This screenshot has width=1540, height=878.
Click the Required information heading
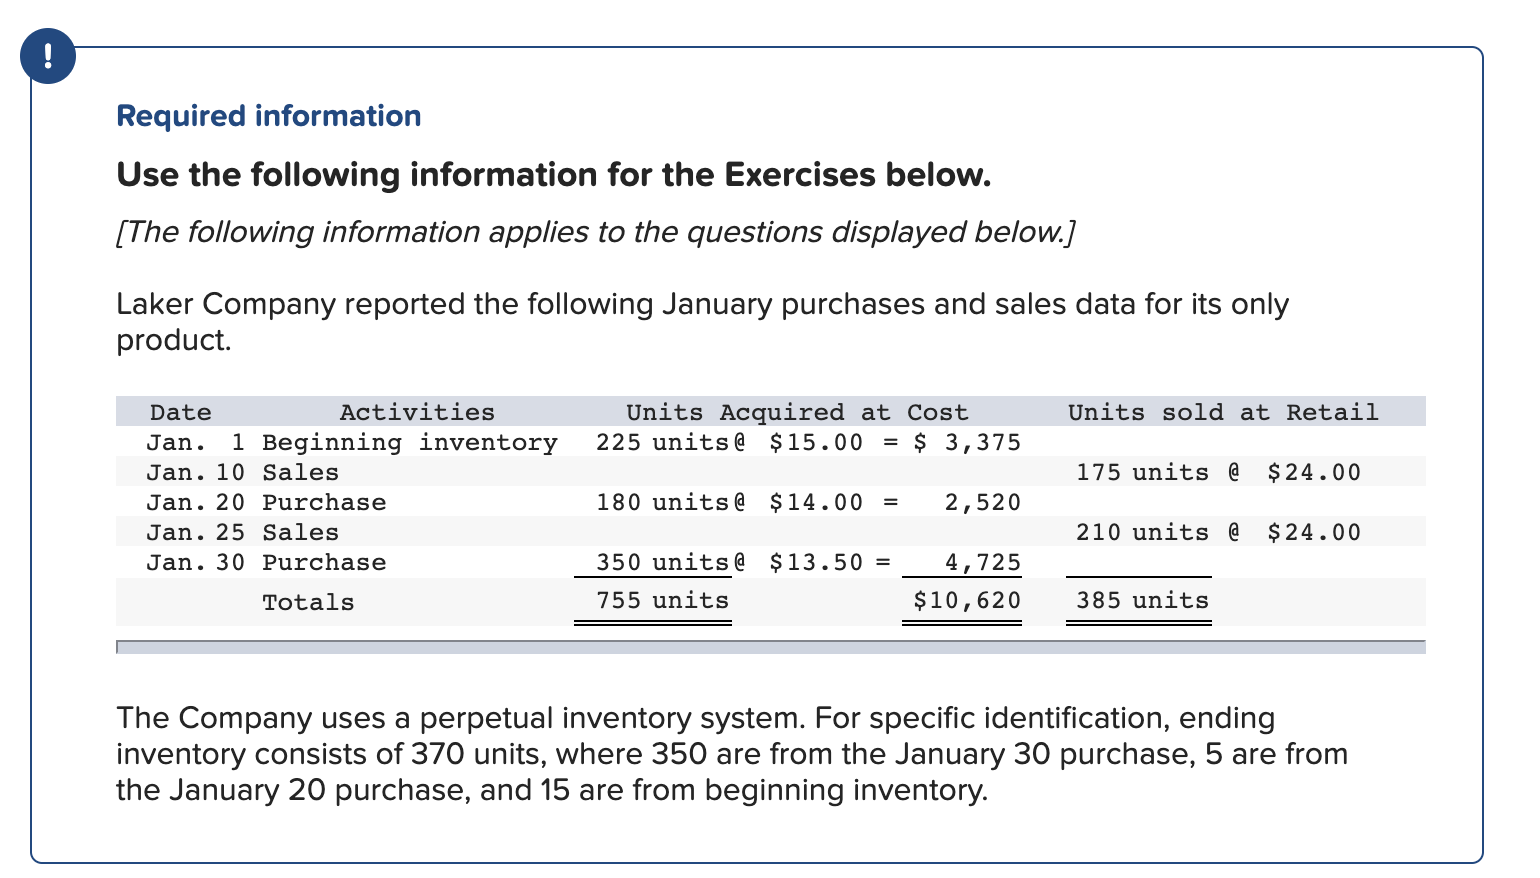click(269, 116)
